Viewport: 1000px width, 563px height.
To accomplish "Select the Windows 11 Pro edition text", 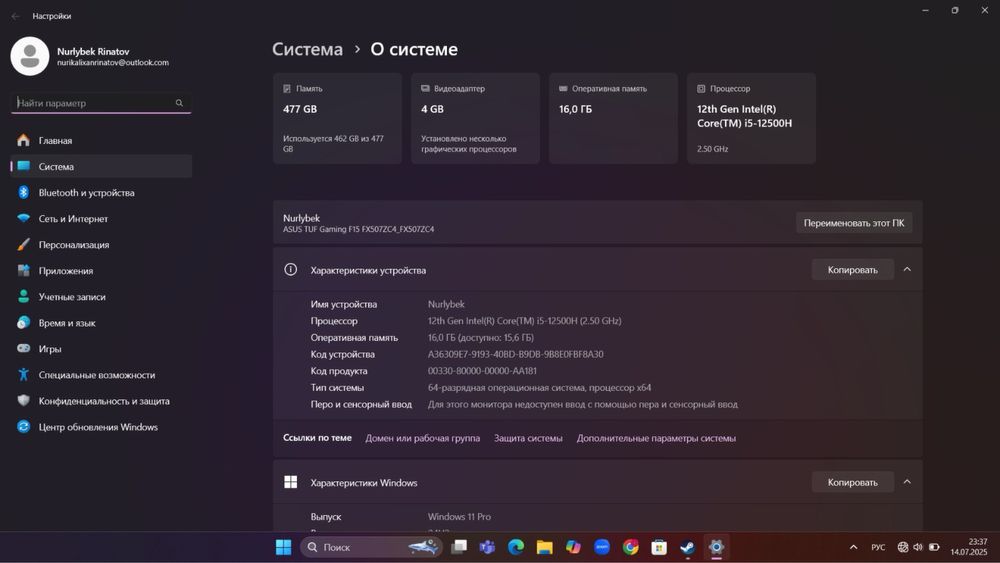I will click(x=459, y=517).
